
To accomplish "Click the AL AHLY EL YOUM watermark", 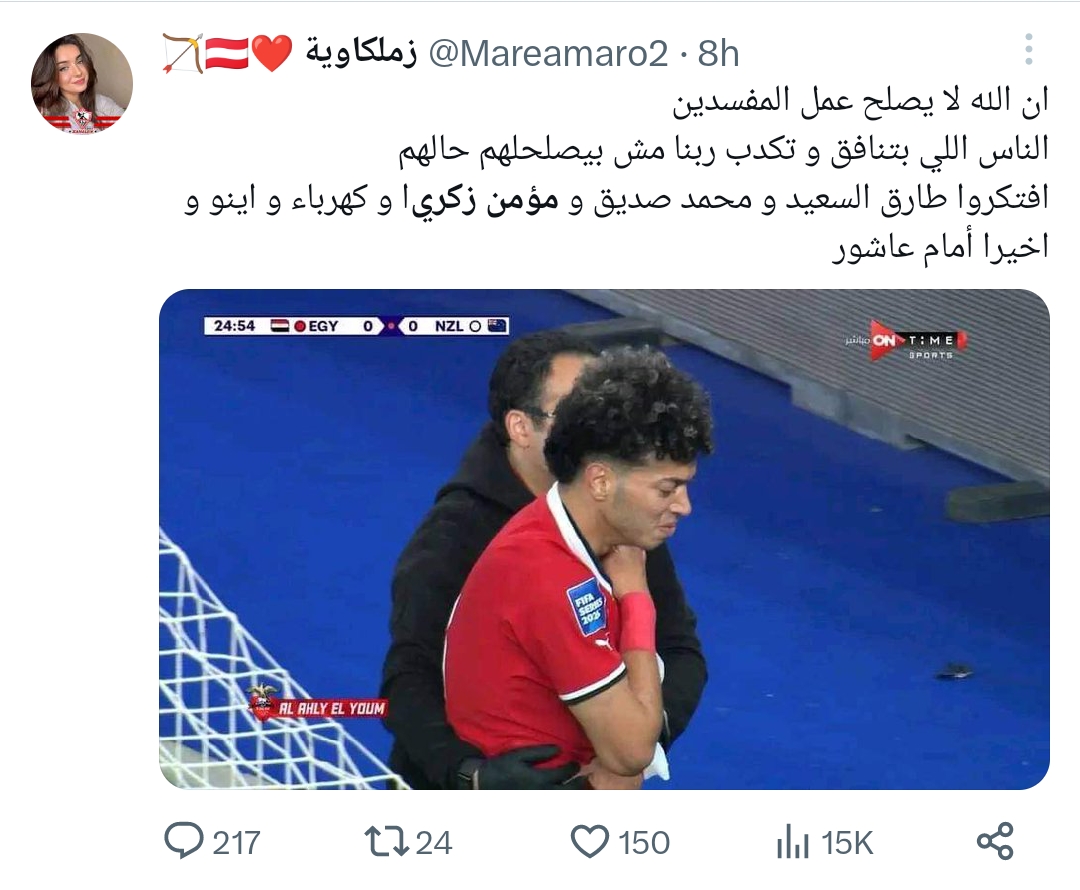I will (x=318, y=703).
